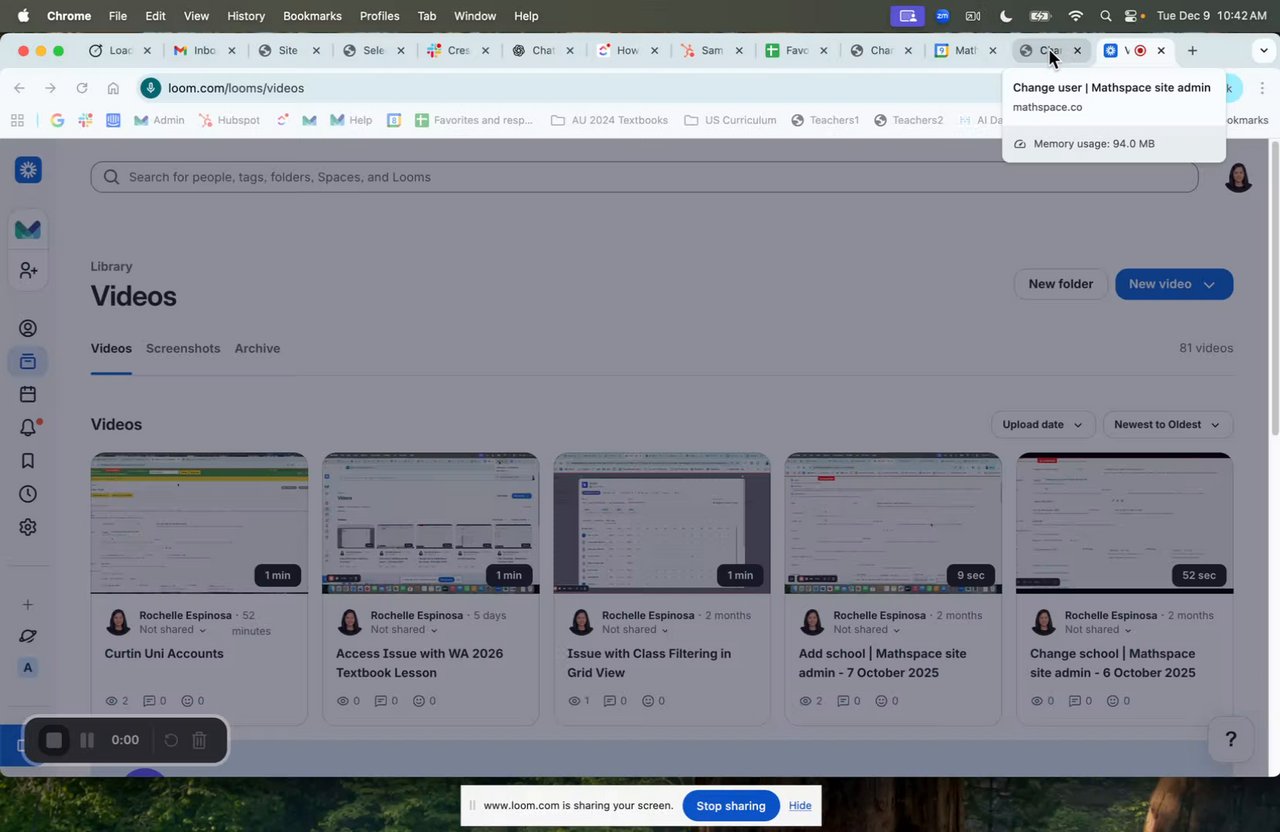The image size is (1280, 832).
Task: Open the Profiles menu in menu bar
Action: pos(379,16)
